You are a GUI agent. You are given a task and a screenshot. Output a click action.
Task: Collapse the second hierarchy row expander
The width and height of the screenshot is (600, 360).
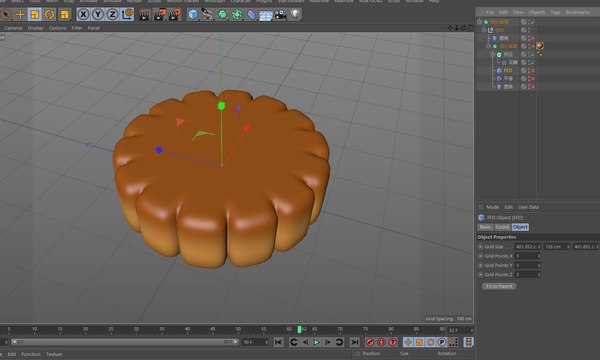484,30
